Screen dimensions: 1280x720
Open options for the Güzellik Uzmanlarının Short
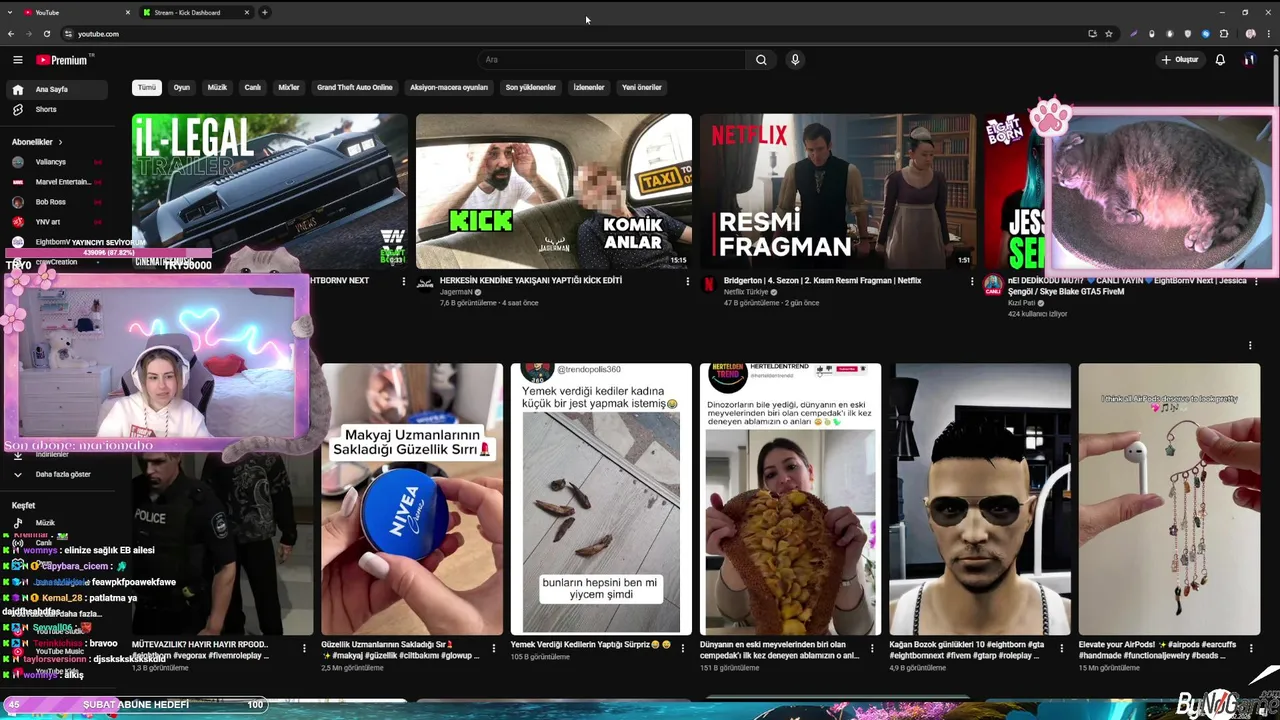(494, 649)
